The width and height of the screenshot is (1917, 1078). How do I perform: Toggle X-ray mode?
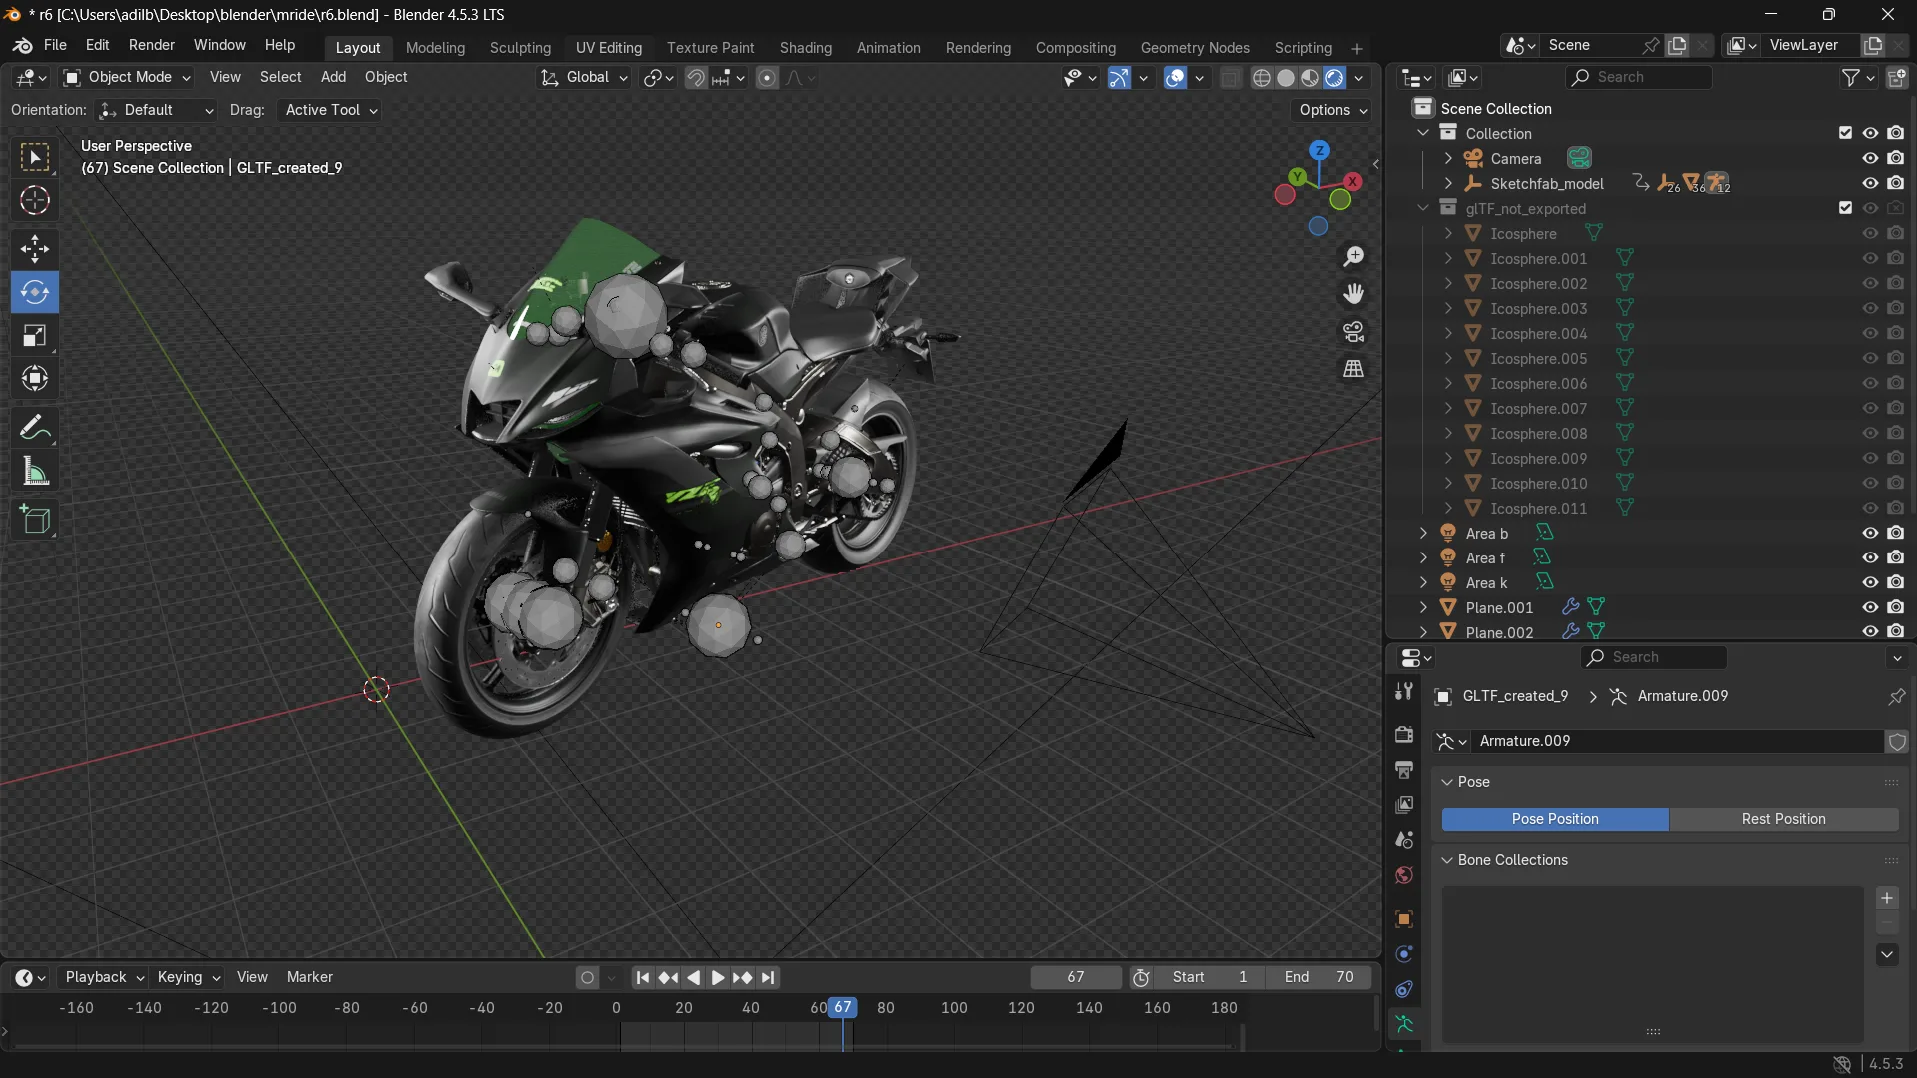[1231, 78]
